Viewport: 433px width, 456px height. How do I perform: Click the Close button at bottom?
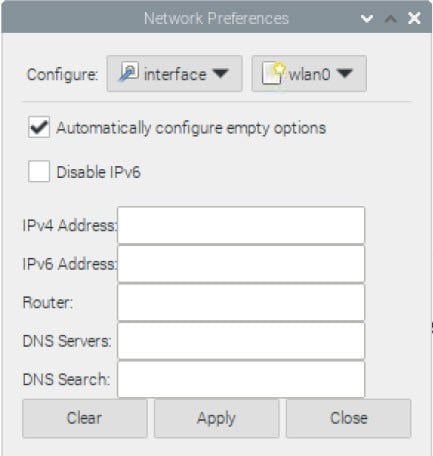pos(348,418)
